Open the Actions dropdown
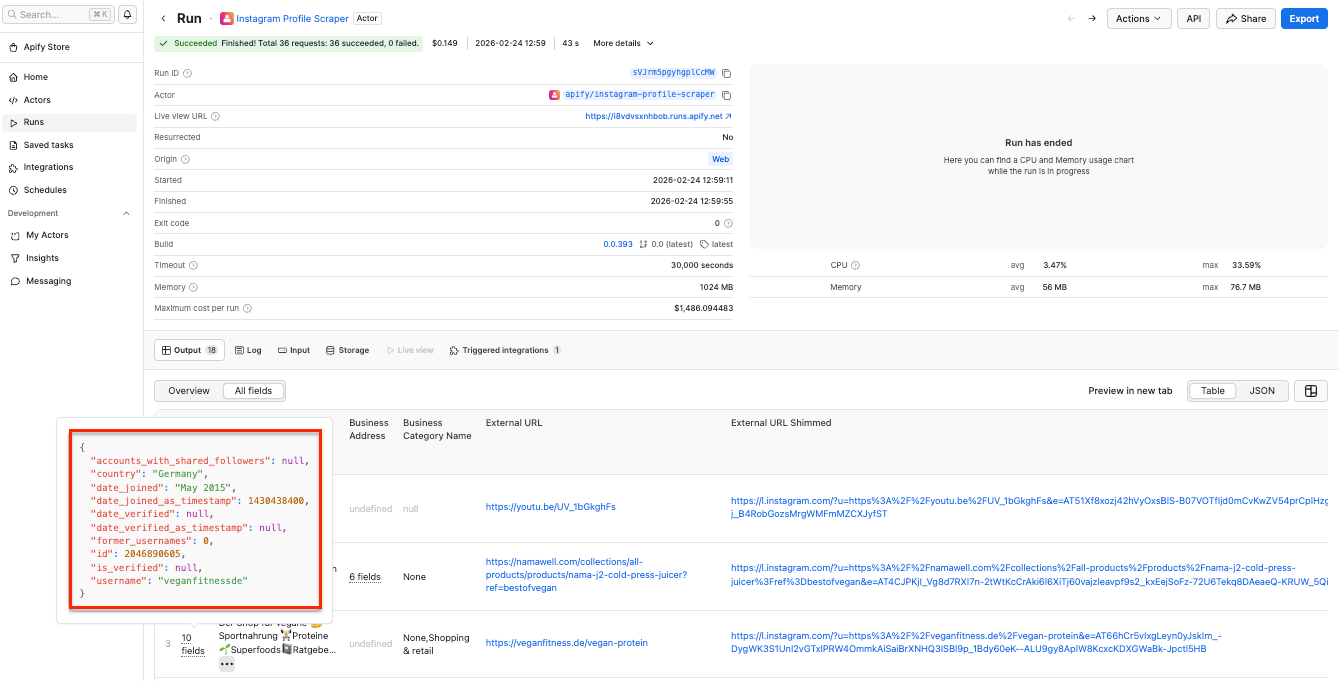The width and height of the screenshot is (1339, 681). click(x=1139, y=19)
